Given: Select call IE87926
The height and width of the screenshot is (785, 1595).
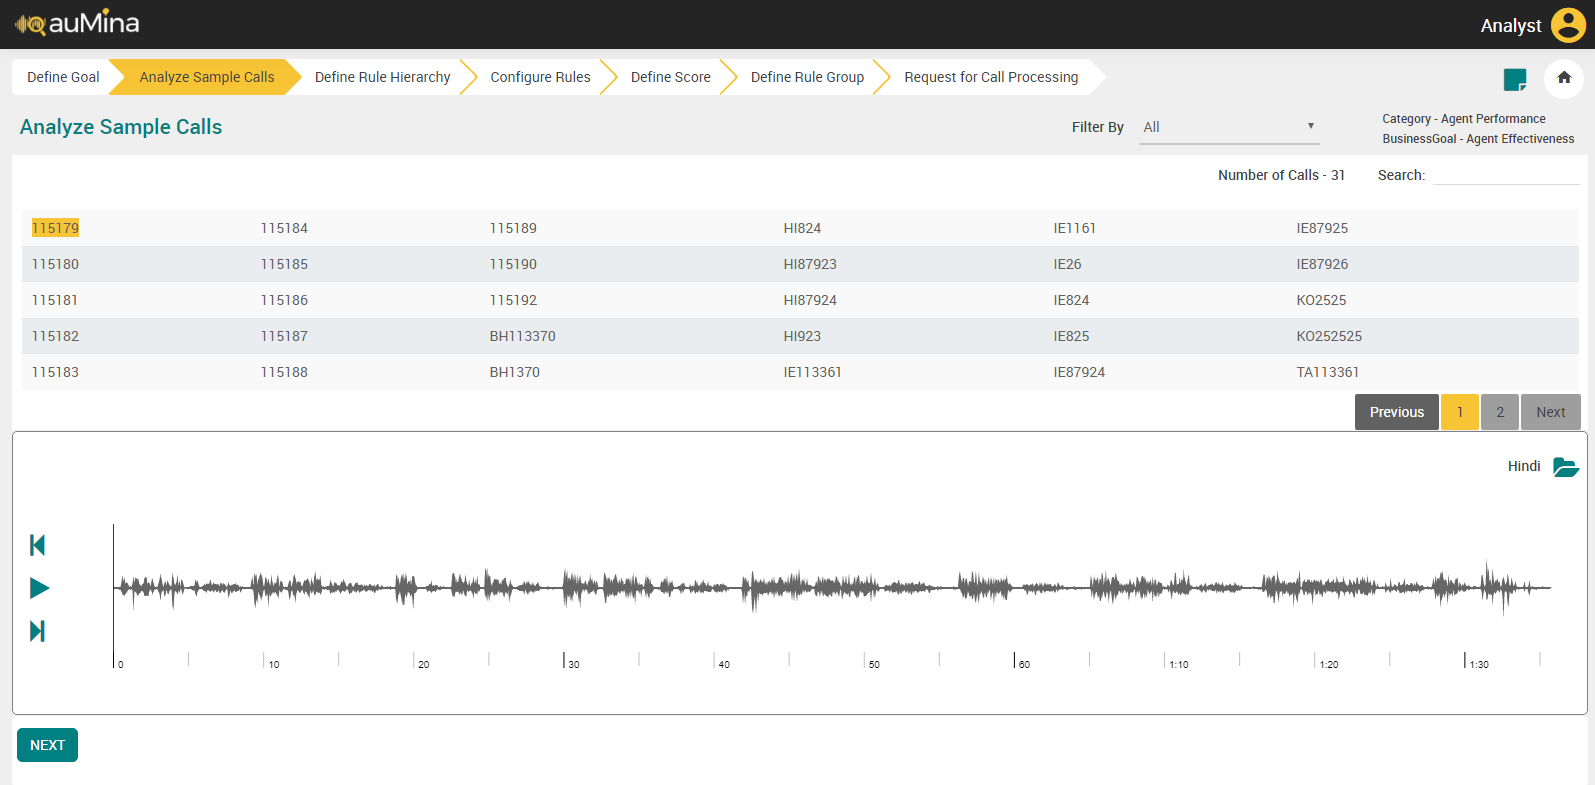Looking at the screenshot, I should pyautogui.click(x=1322, y=264).
